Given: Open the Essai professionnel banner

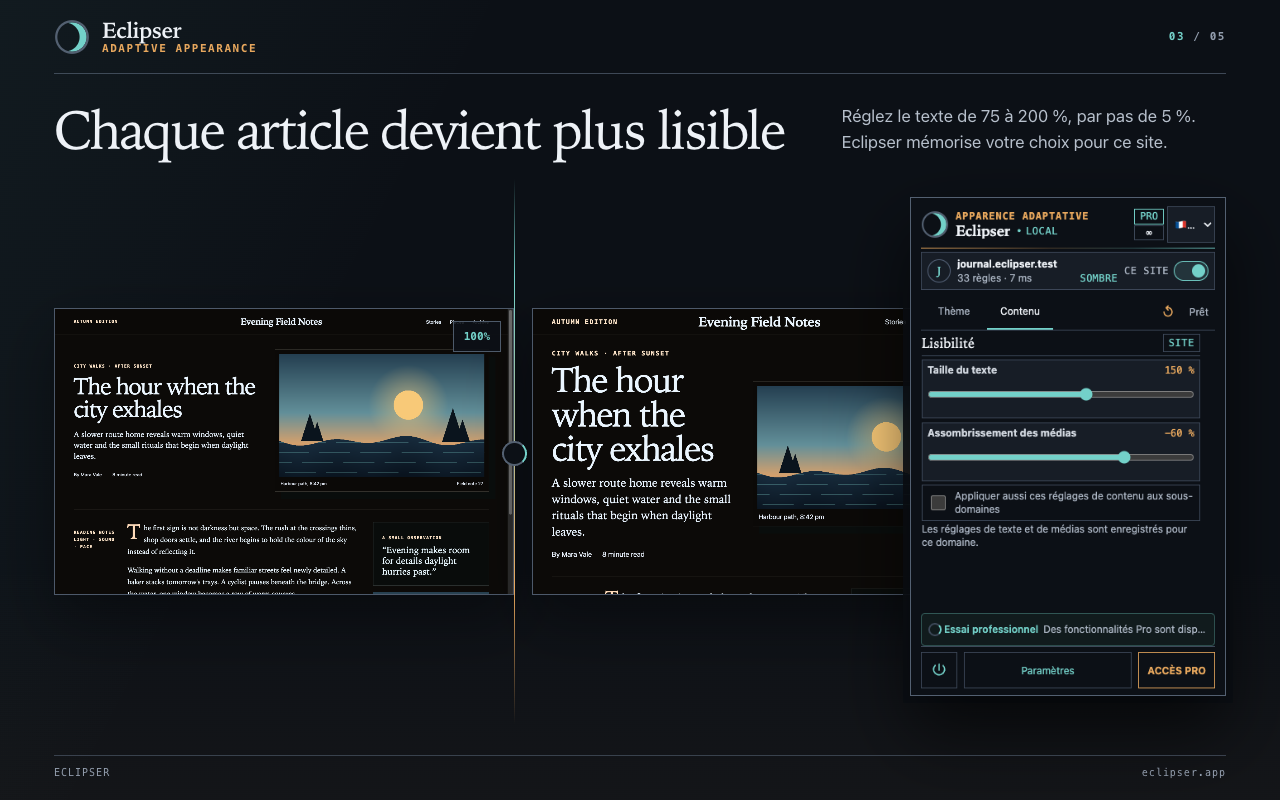Looking at the screenshot, I should (x=1068, y=630).
